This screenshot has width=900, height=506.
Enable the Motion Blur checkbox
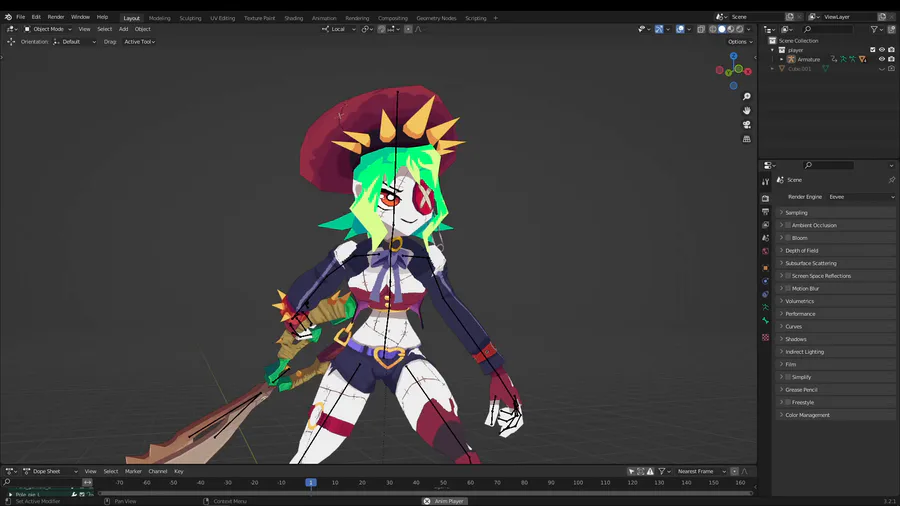[788, 289]
